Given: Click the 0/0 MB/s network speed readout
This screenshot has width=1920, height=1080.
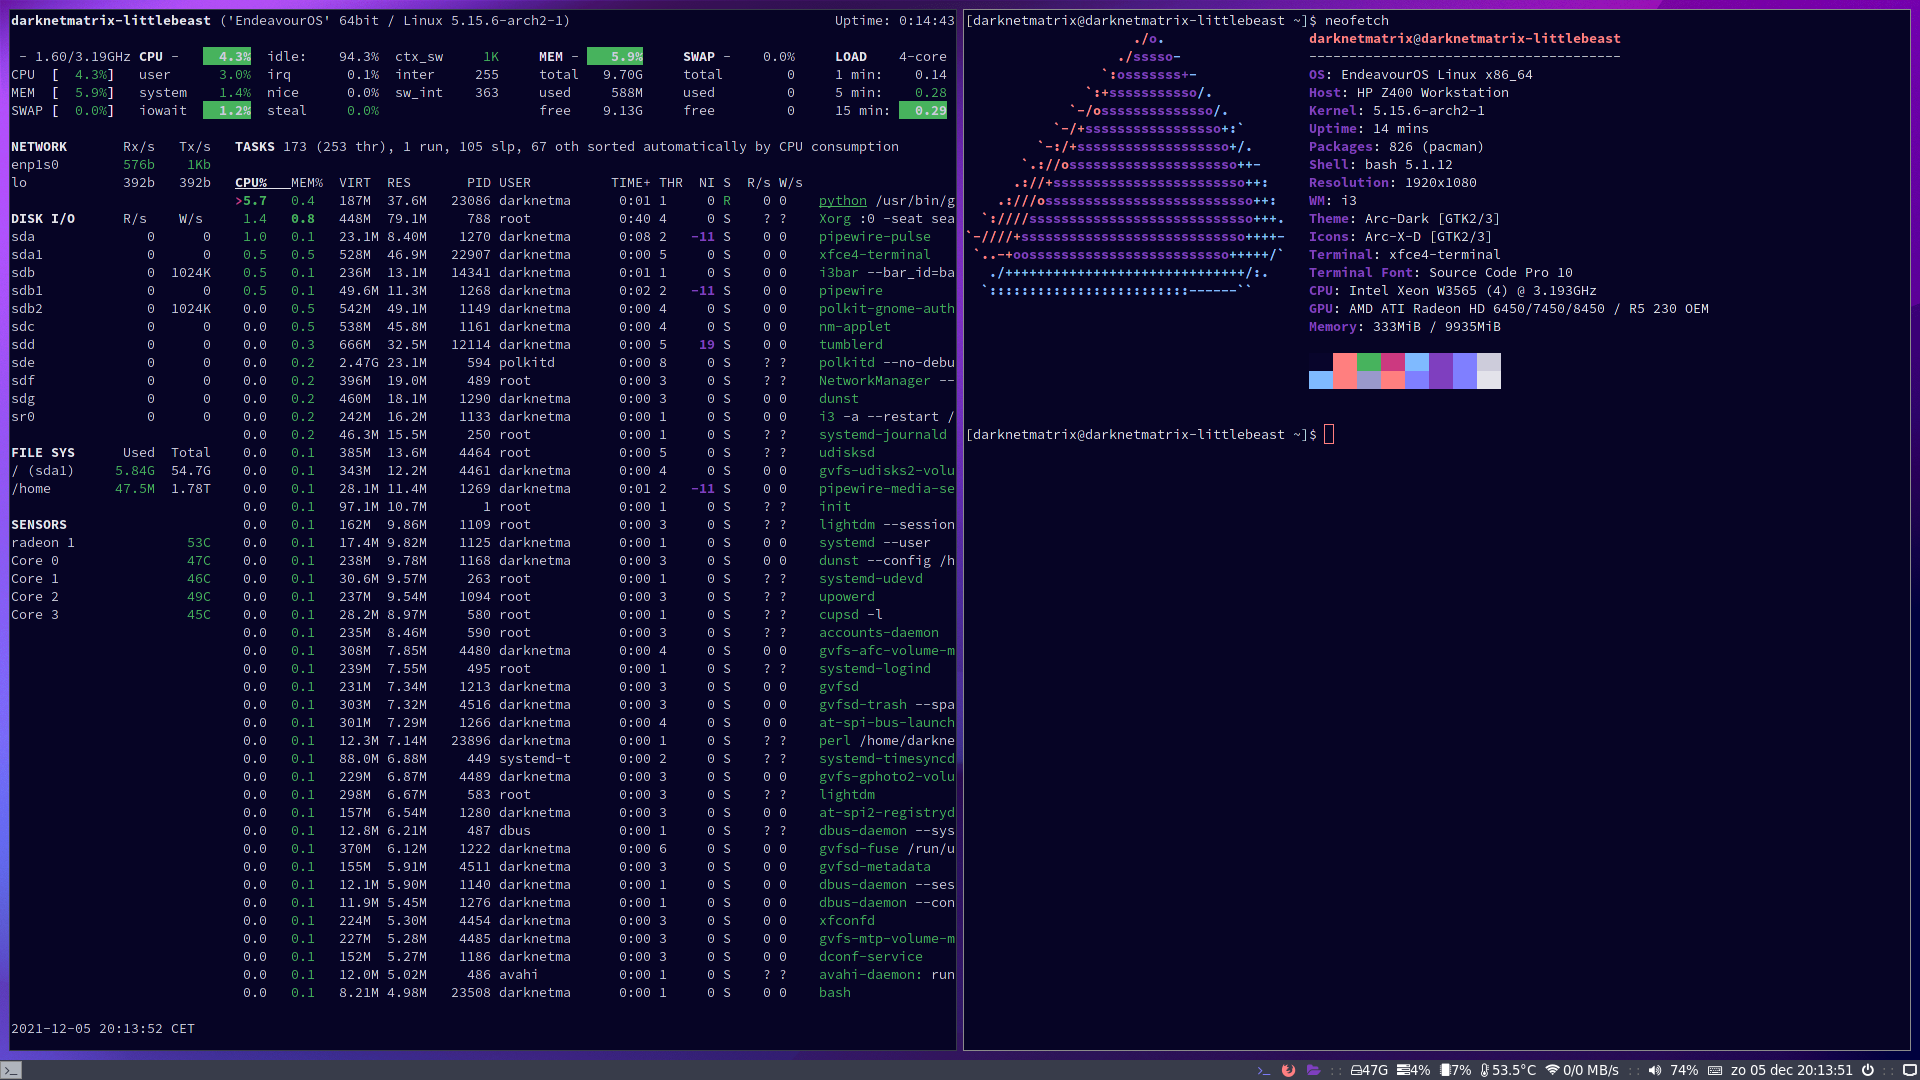Looking at the screenshot, I should pos(1591,1070).
